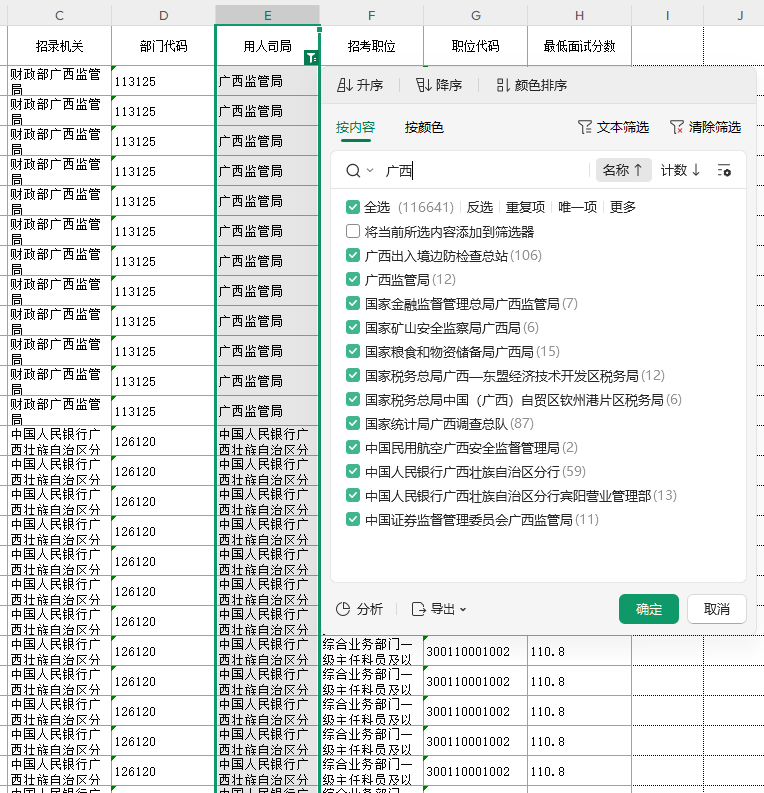Click the 部门代码 header cell
Viewport: 764px width, 793px height.
point(163,46)
